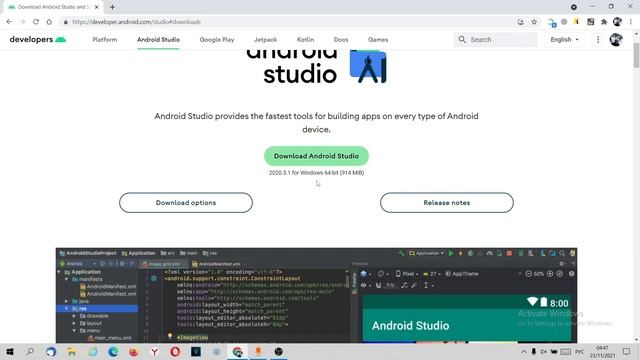Open the Games nav tab
The width and height of the screenshot is (640, 360).
pos(378,40)
